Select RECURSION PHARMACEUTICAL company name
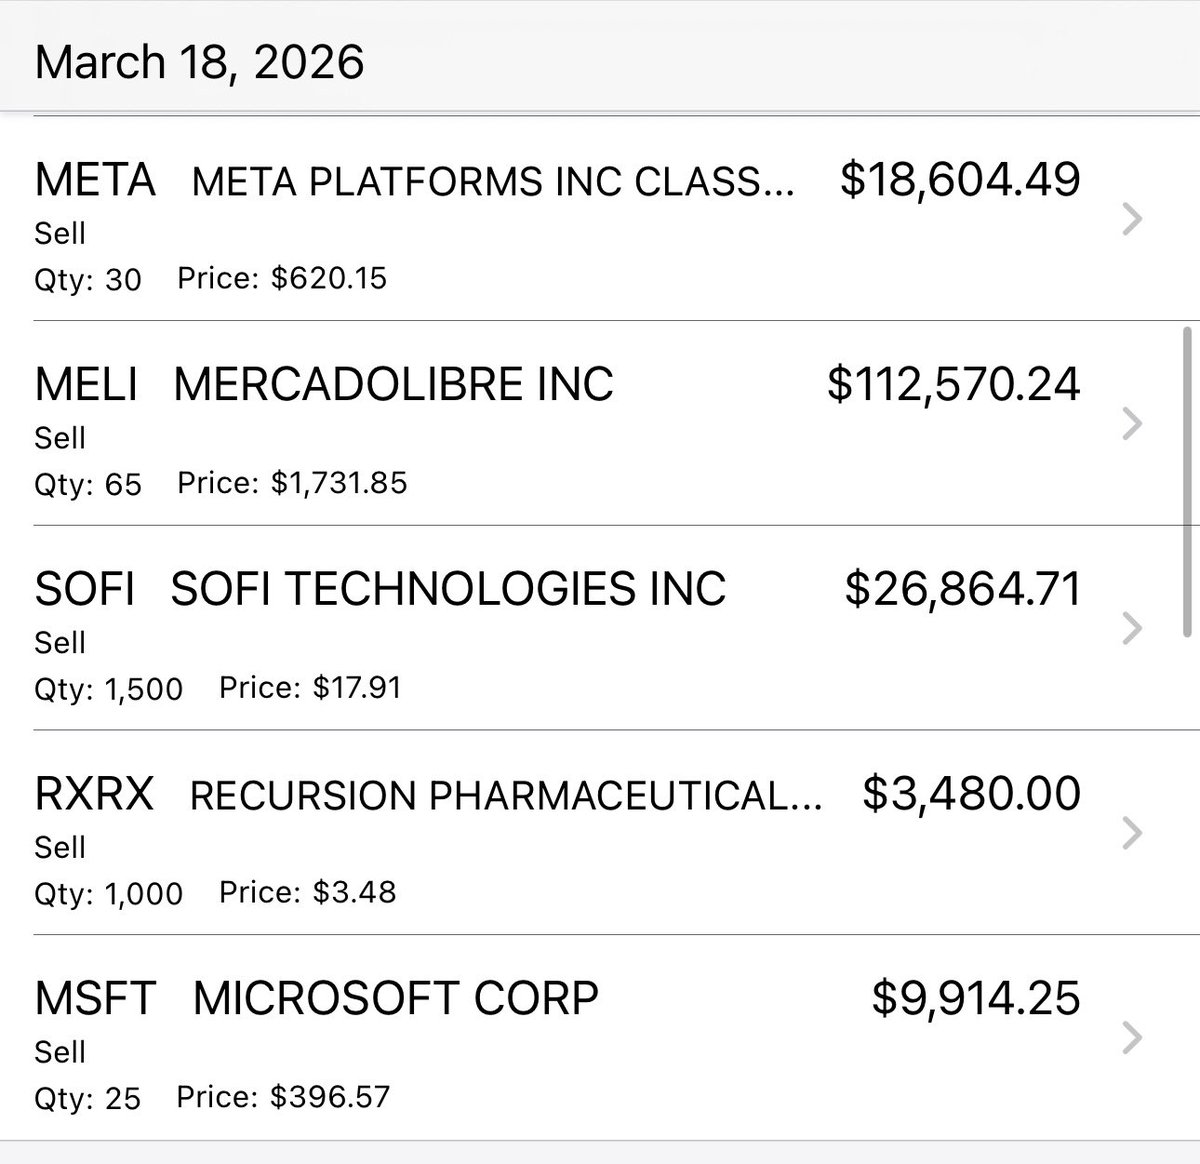The width and height of the screenshot is (1200, 1164). tap(507, 795)
